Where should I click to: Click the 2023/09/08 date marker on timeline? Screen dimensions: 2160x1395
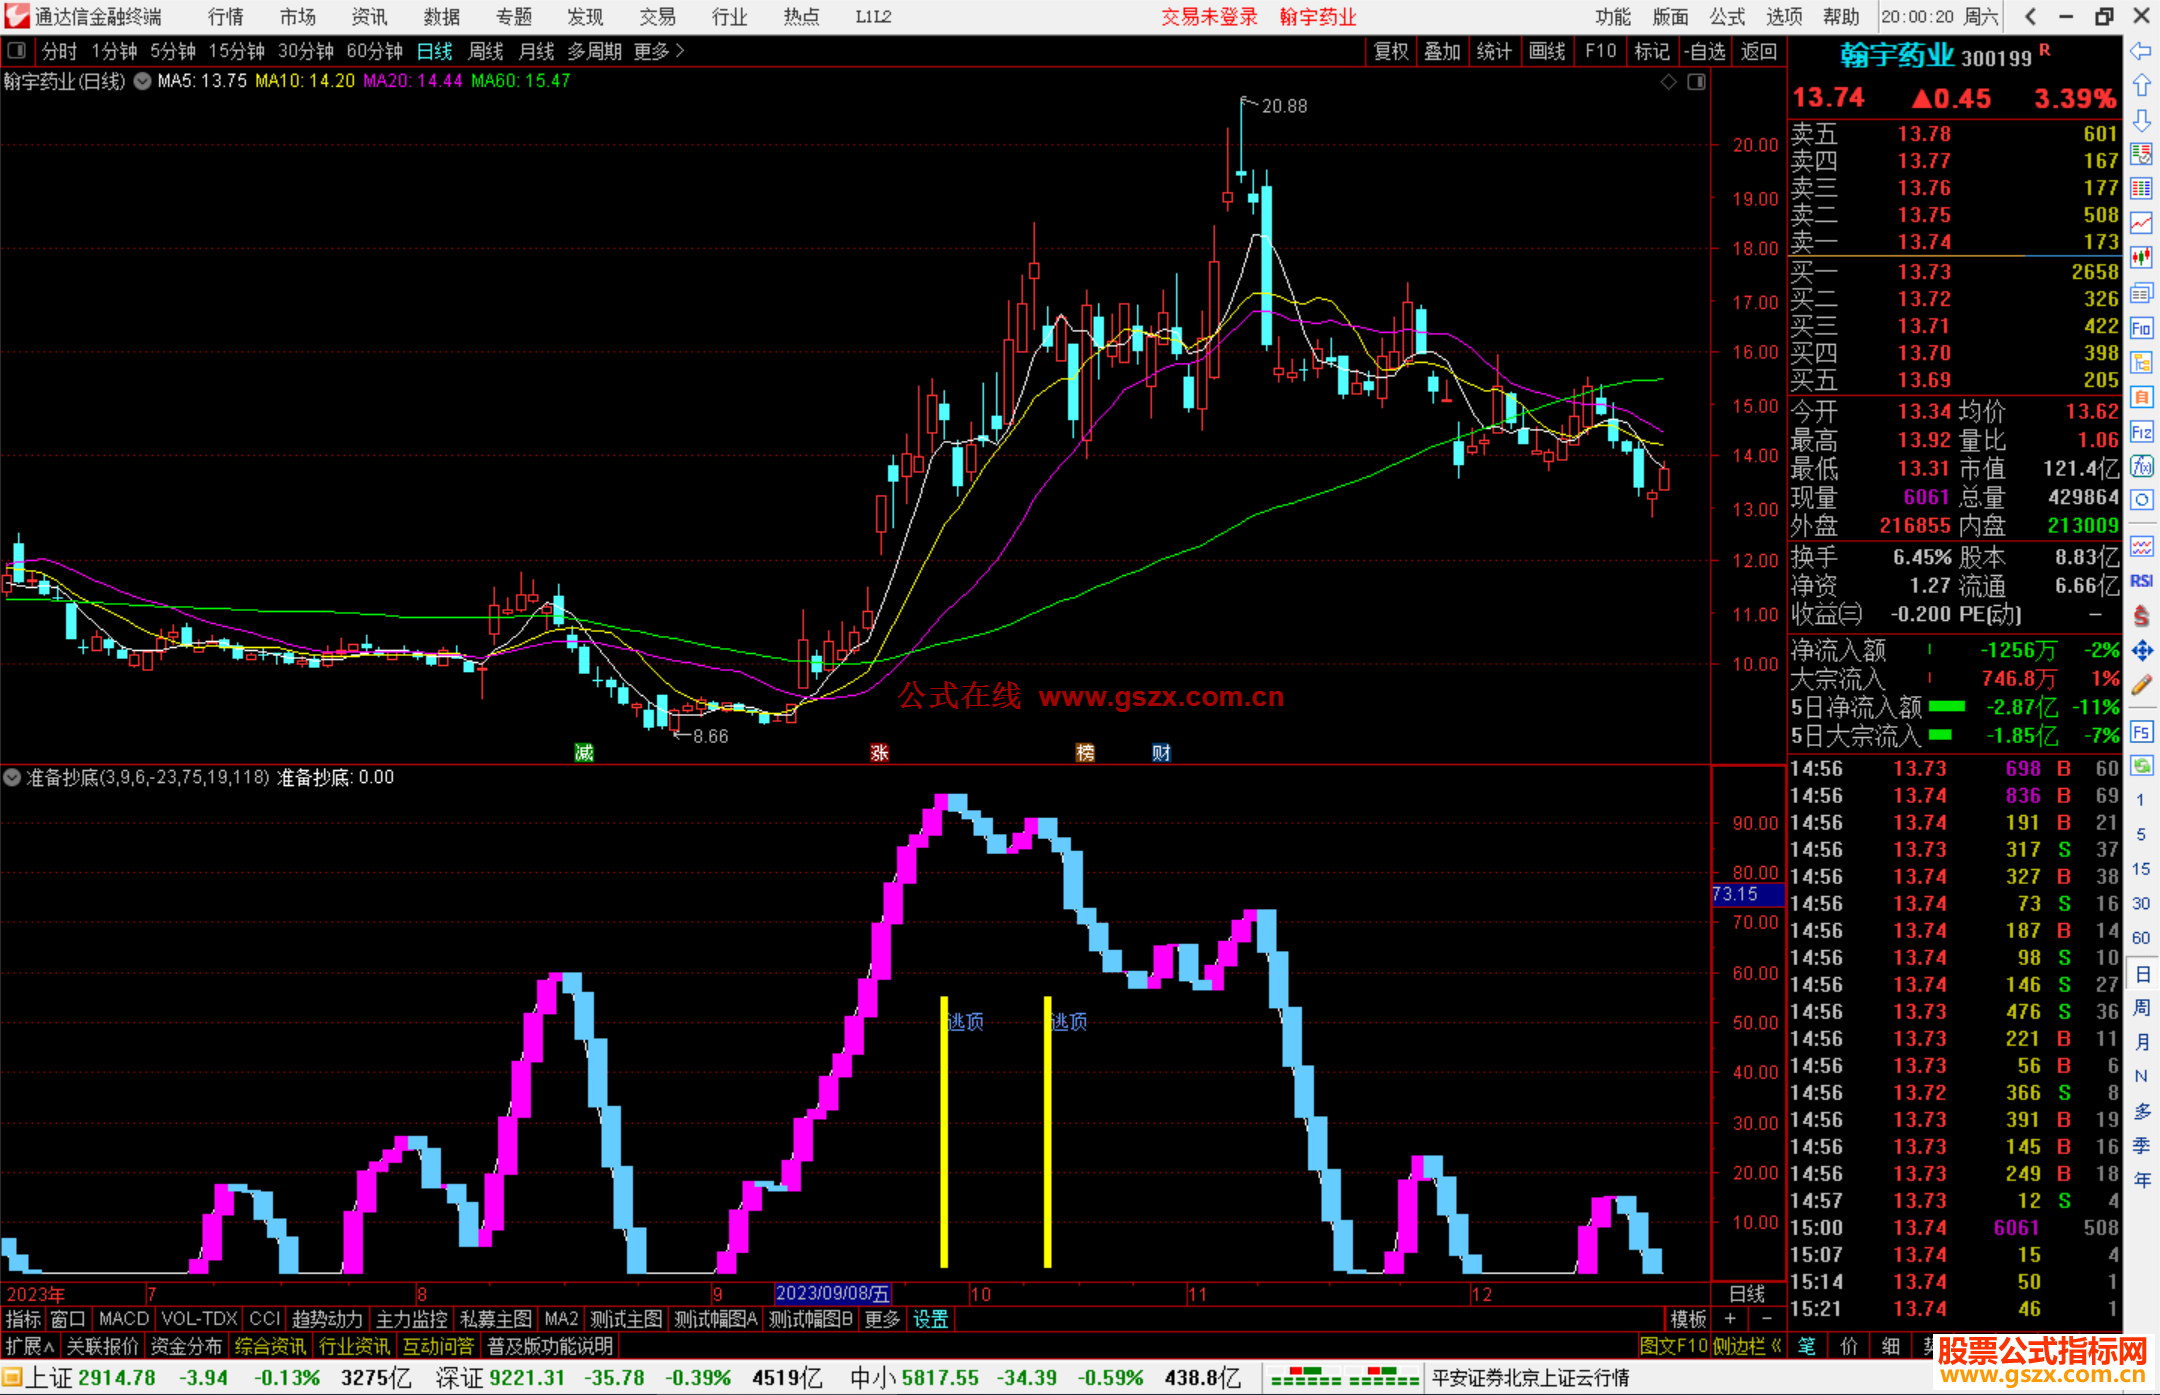[x=831, y=1293]
